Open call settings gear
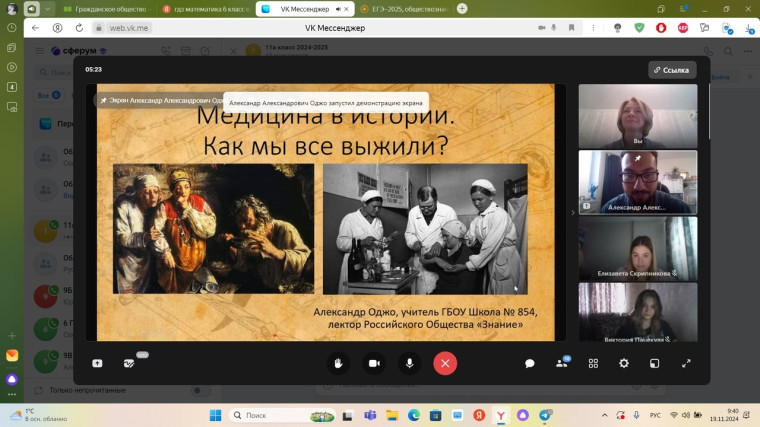This screenshot has width=760, height=427. 624,363
